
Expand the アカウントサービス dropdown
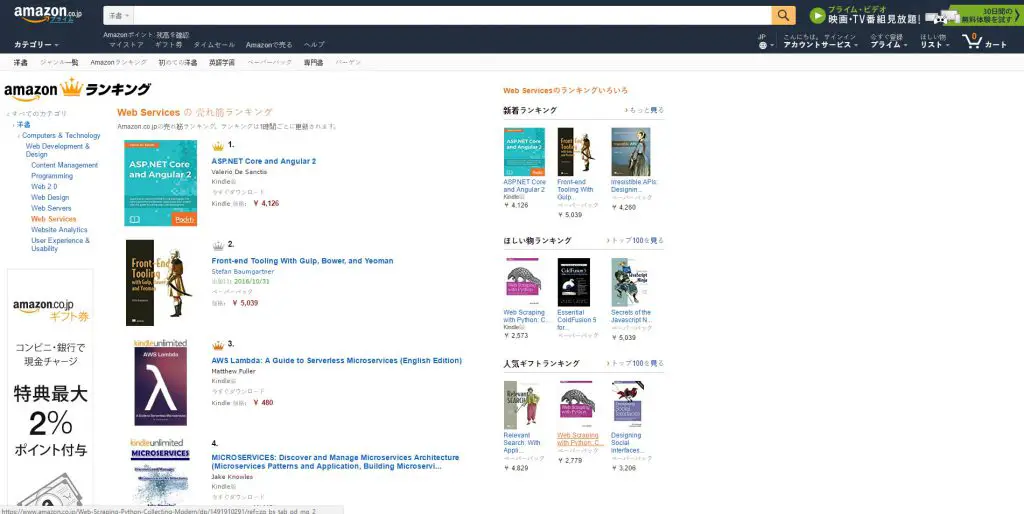point(819,45)
